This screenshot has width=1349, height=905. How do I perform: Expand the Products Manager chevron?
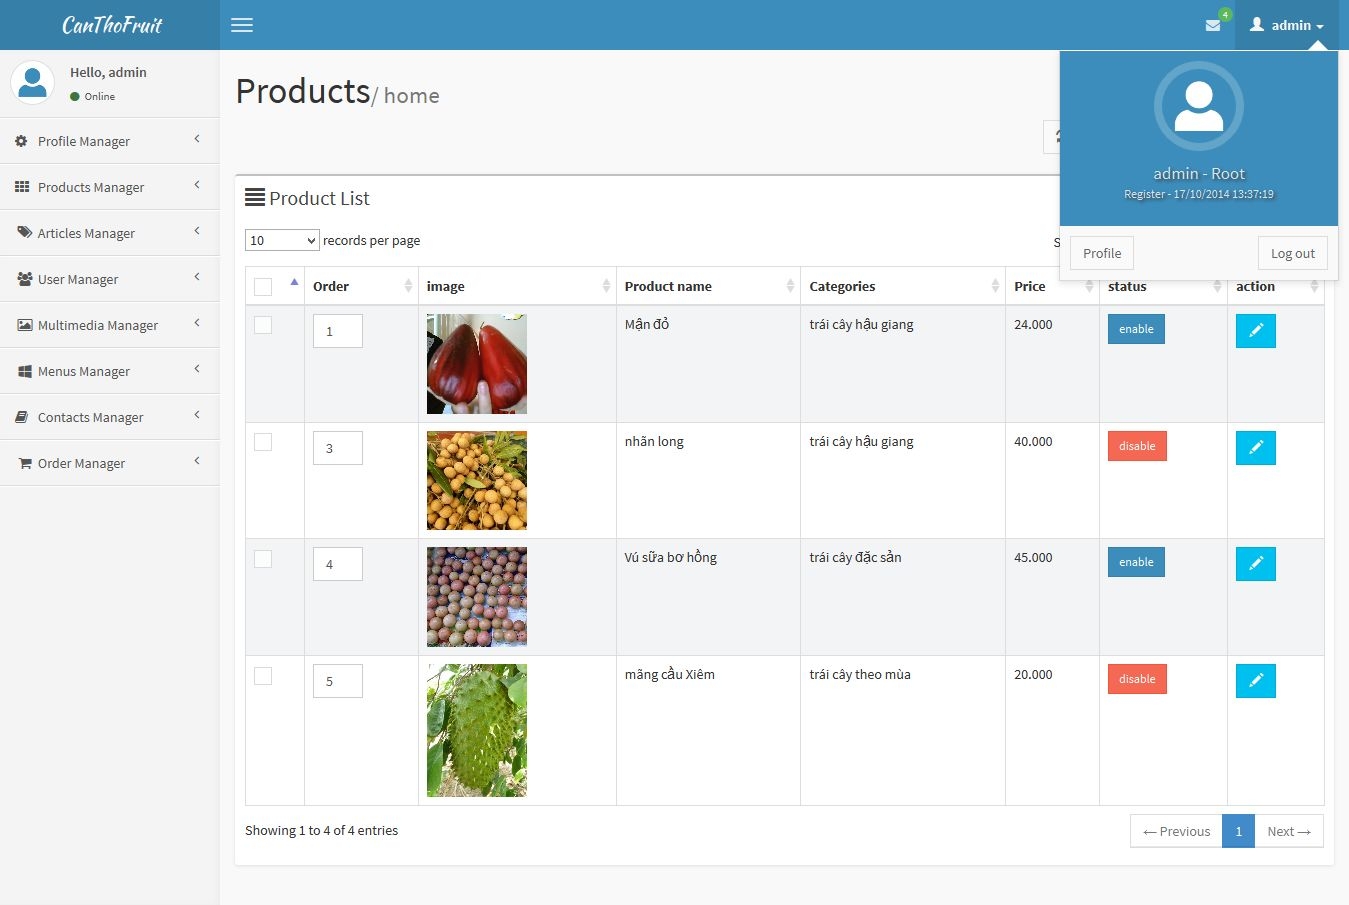[x=197, y=185]
